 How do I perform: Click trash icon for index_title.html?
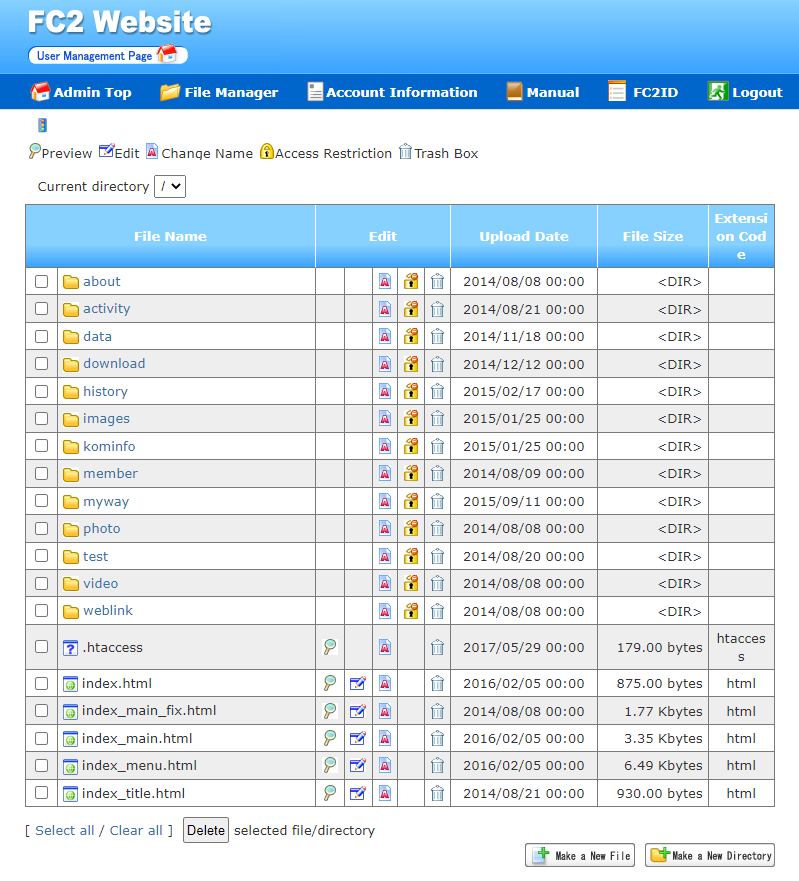pos(437,793)
